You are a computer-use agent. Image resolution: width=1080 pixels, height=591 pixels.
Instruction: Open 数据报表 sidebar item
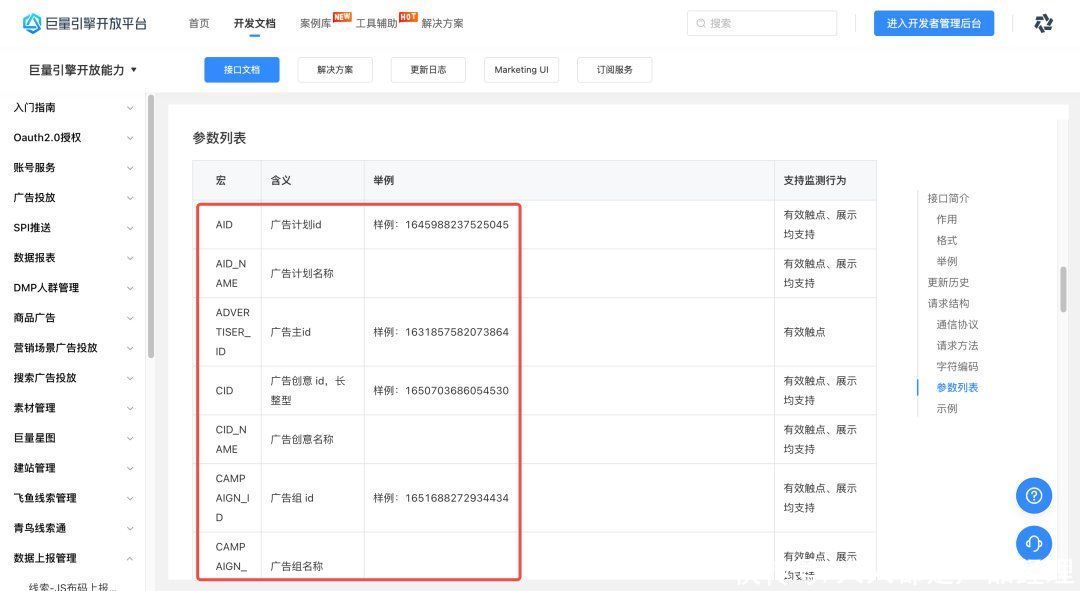click(x=34, y=258)
